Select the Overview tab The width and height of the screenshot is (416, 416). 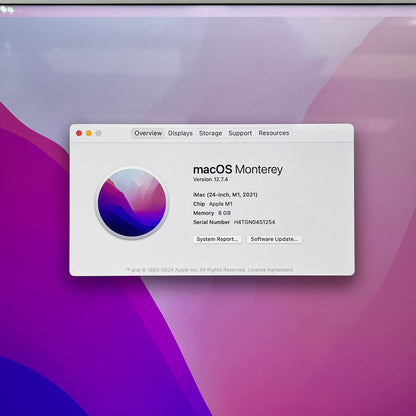148,133
